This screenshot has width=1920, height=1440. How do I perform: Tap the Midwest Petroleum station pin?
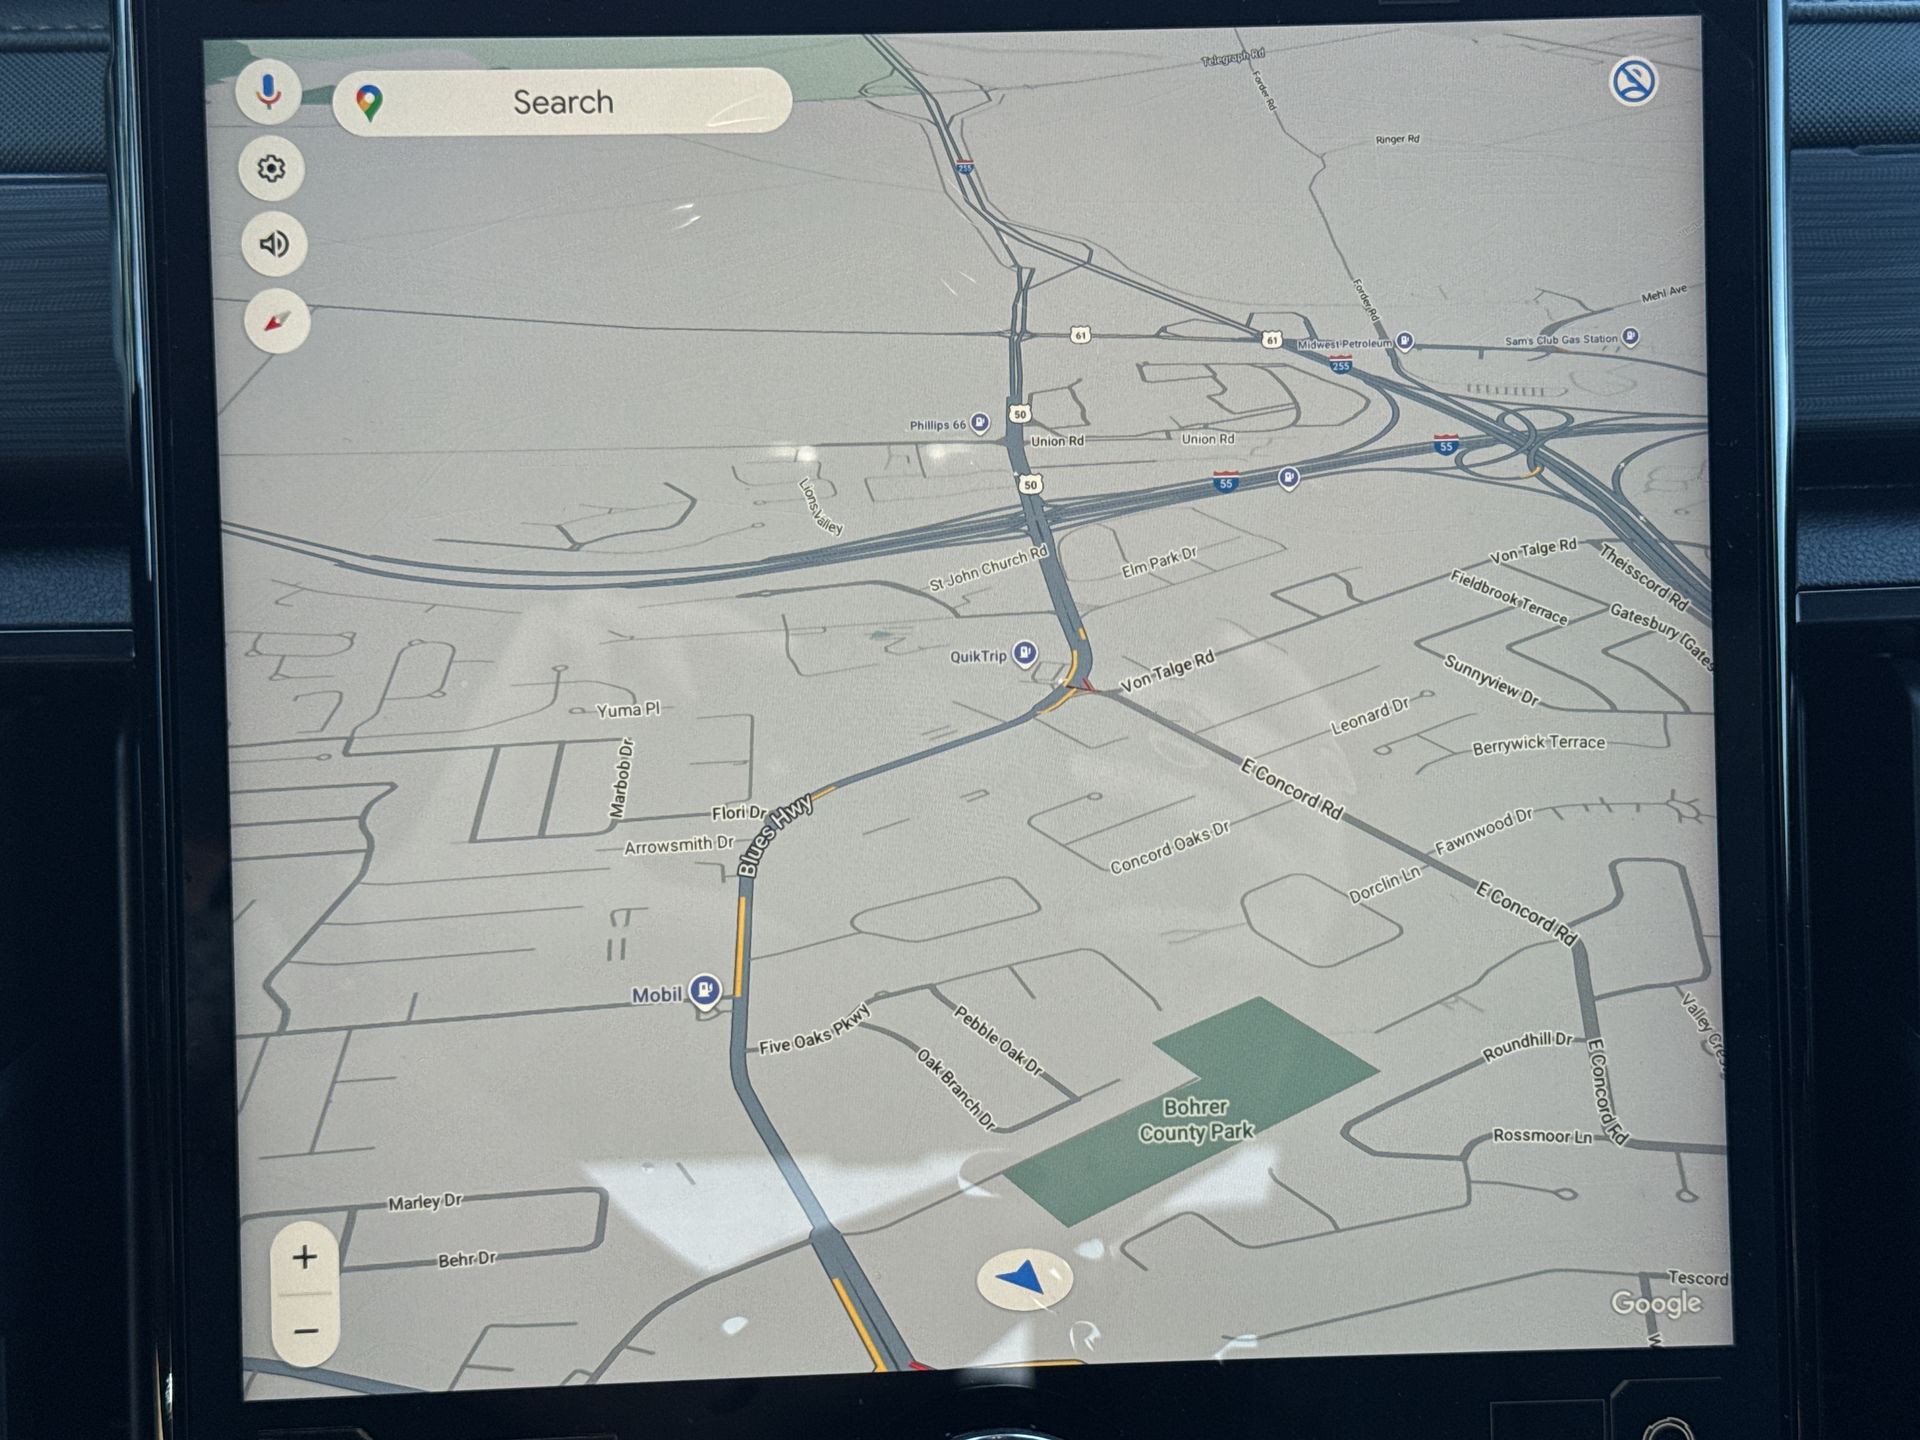(1404, 342)
